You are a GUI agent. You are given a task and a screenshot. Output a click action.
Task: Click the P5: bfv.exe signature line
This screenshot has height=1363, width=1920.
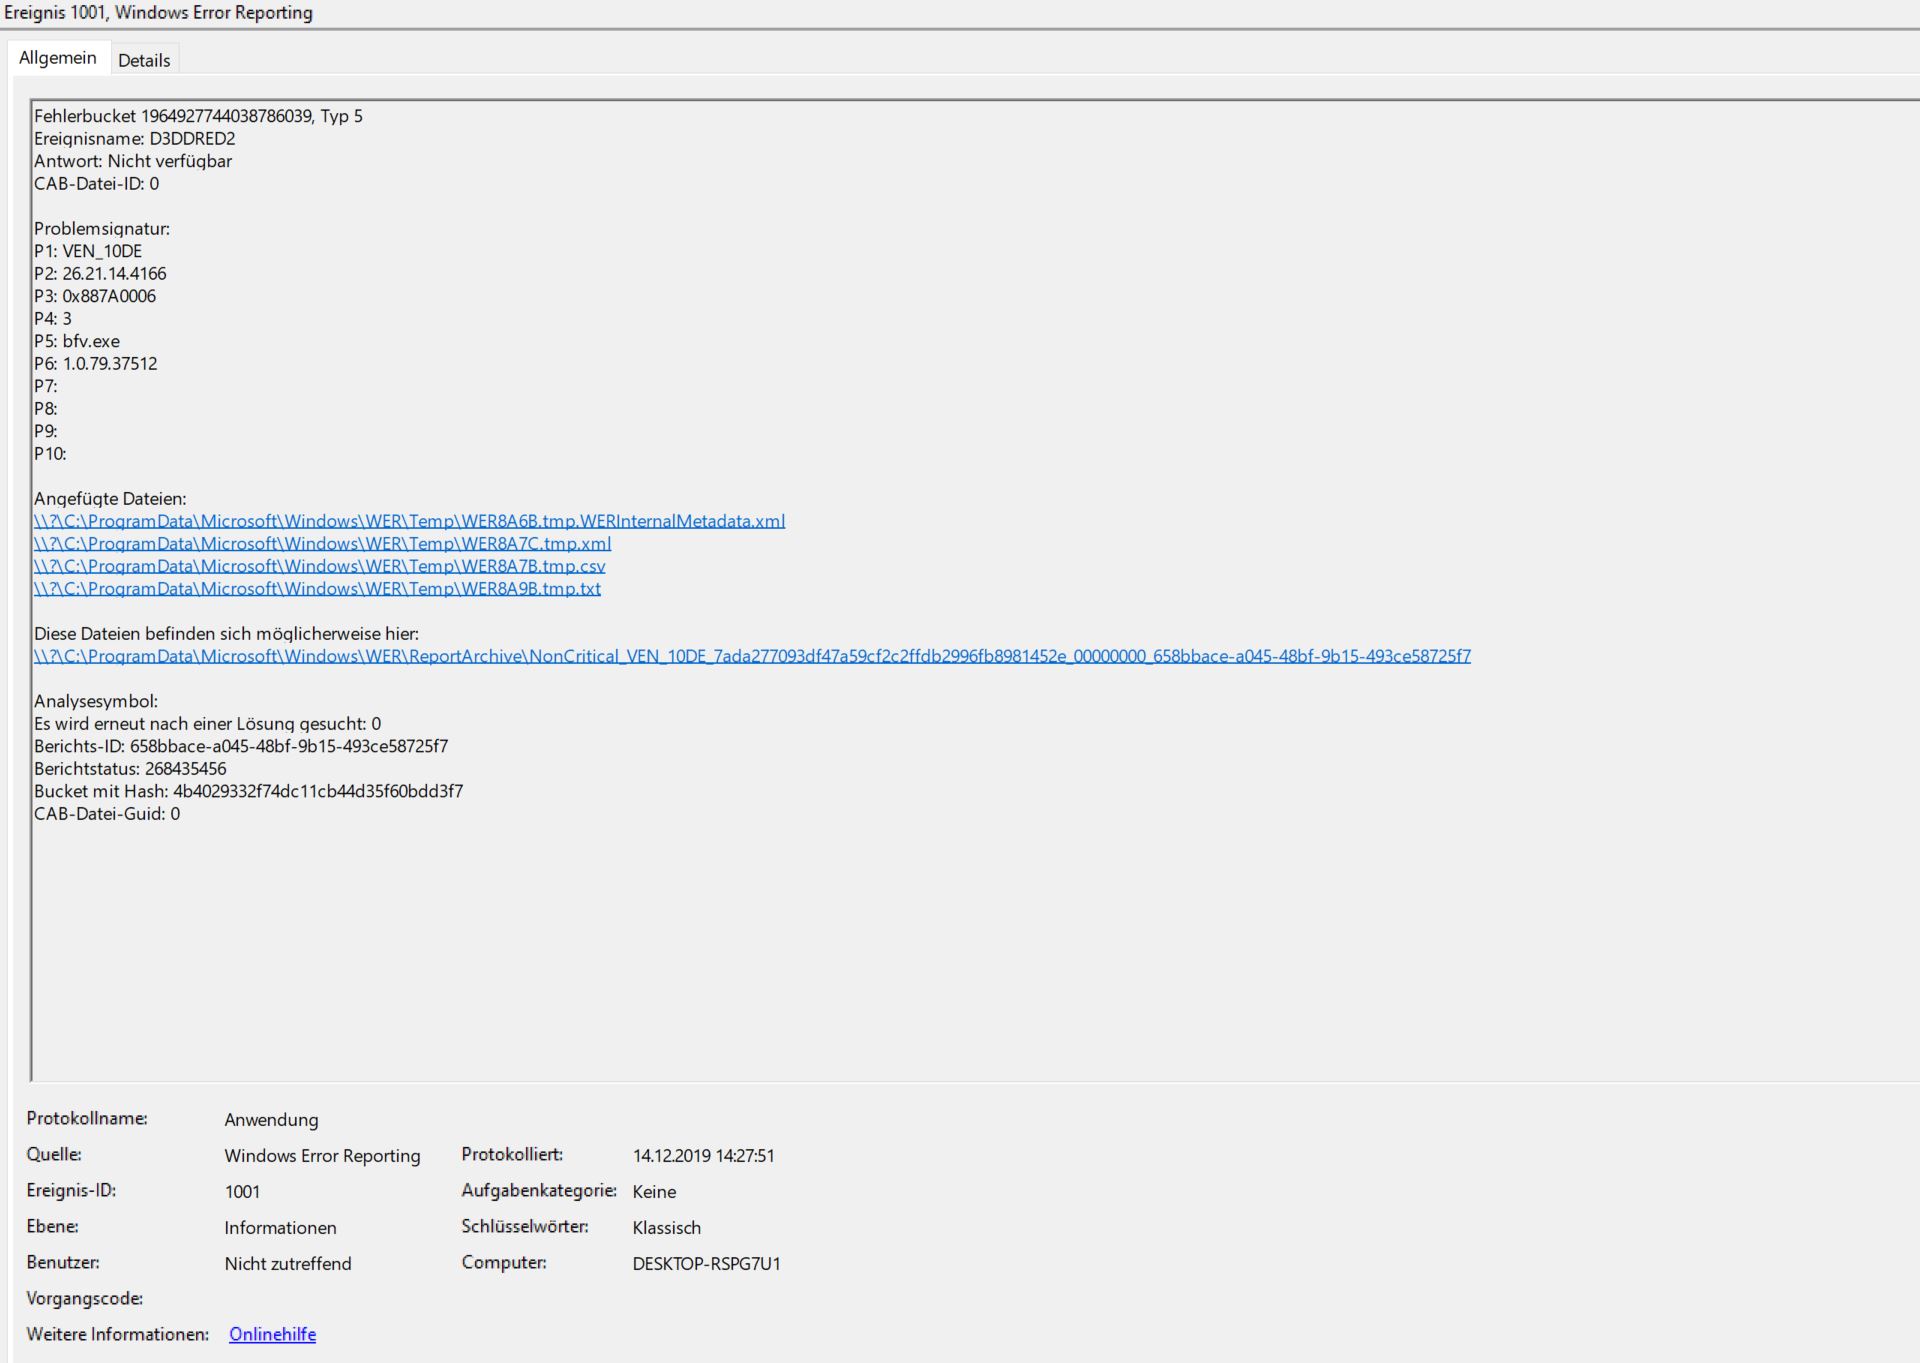click(x=77, y=341)
